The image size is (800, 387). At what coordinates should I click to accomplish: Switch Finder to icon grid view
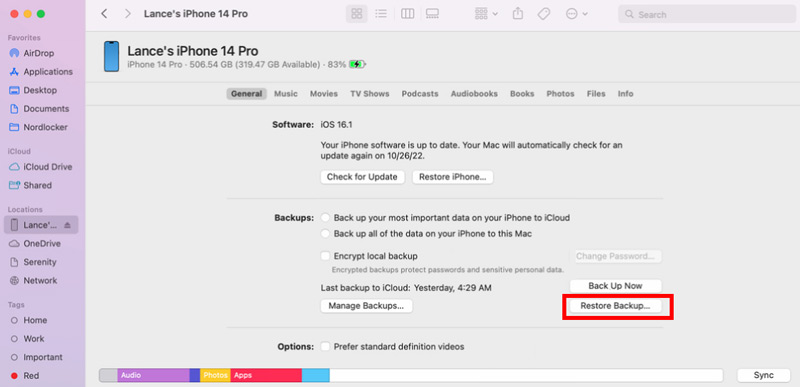point(357,14)
